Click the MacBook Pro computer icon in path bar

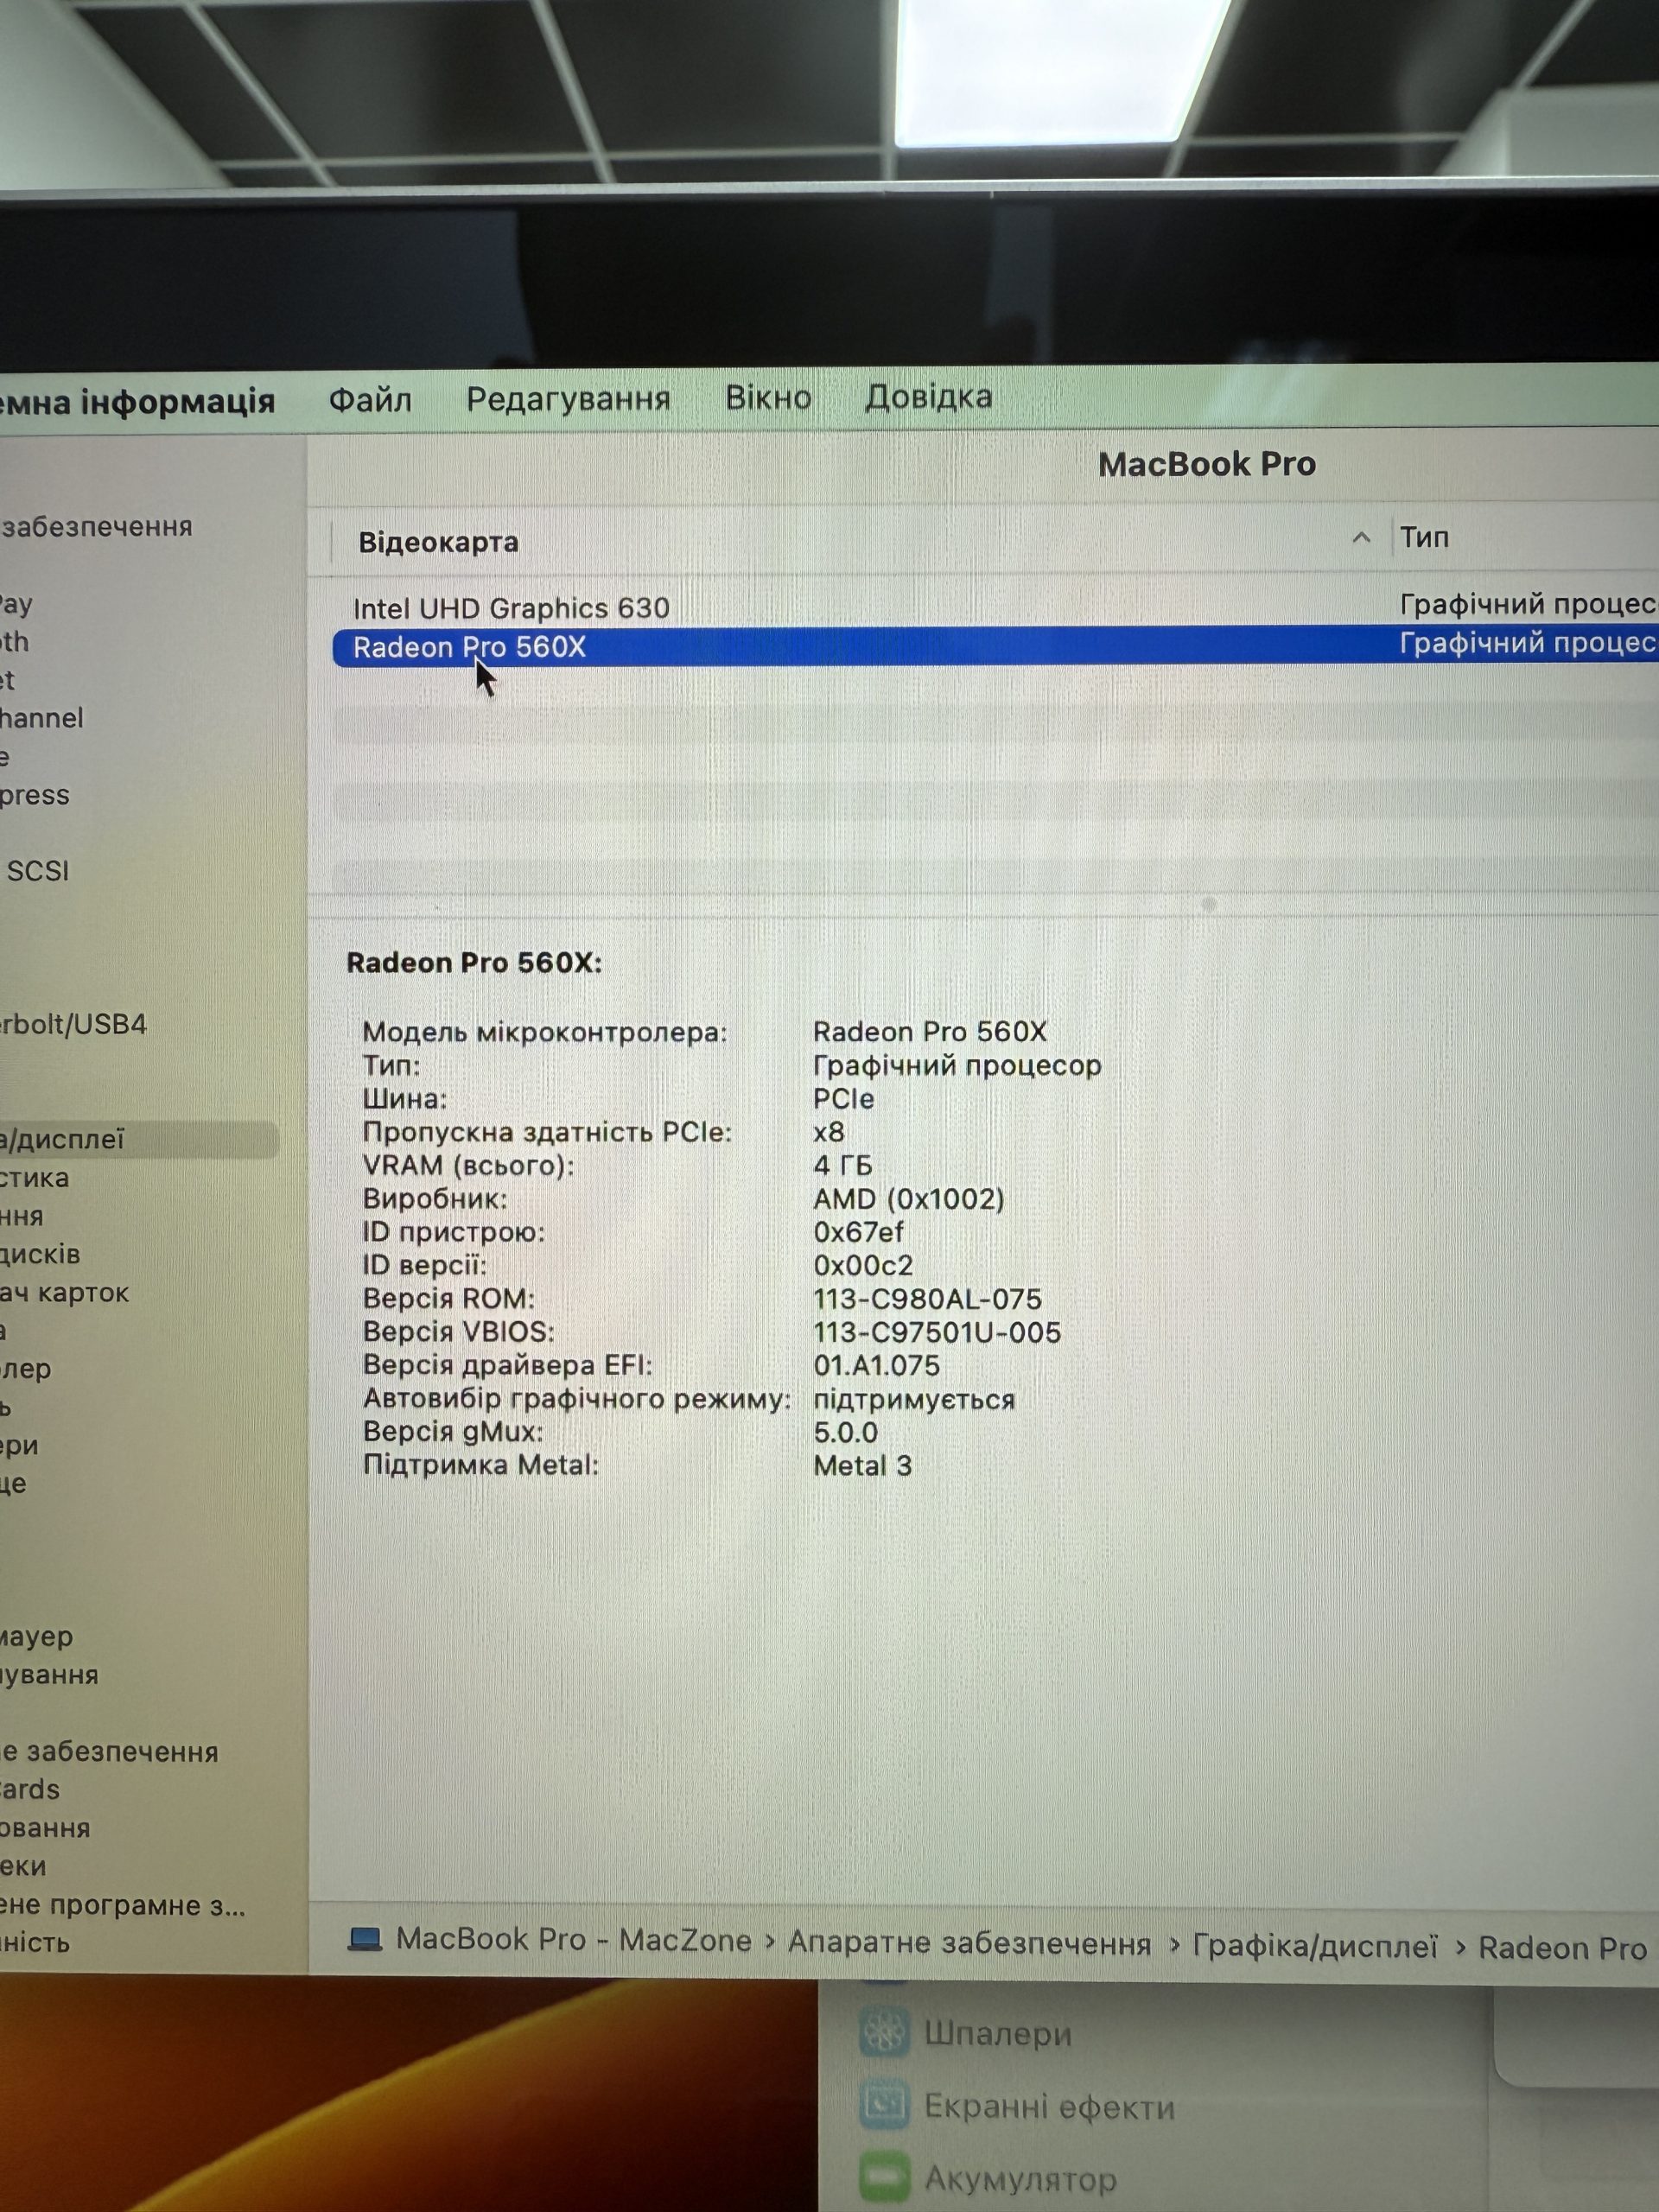point(365,1939)
